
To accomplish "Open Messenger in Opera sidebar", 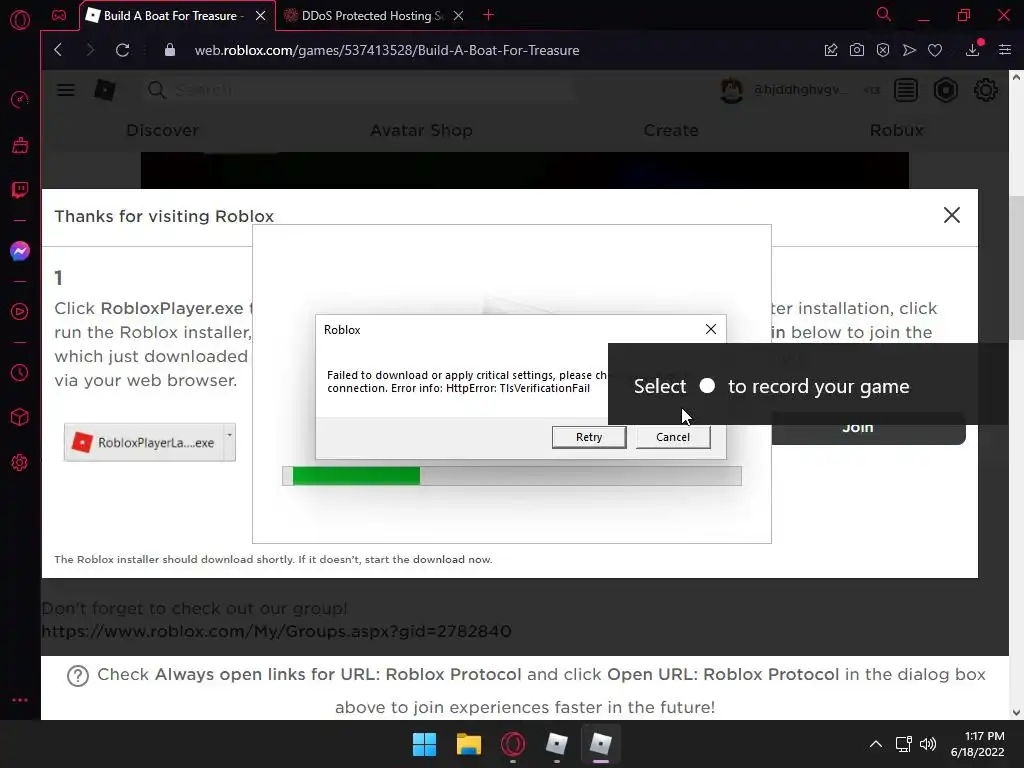I will [20, 251].
